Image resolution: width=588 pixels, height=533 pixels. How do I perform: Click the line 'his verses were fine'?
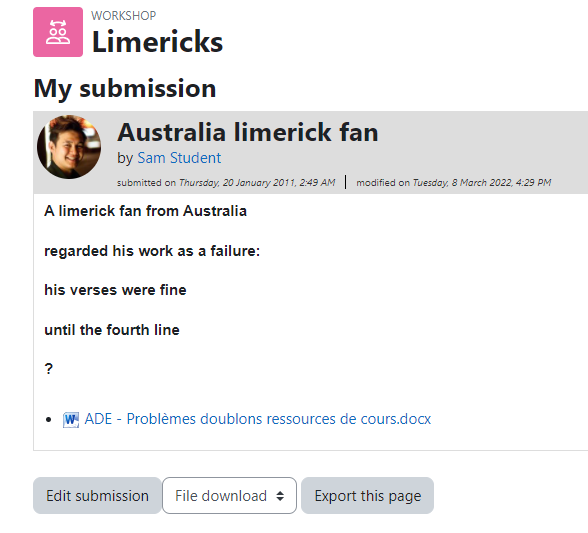[115, 290]
